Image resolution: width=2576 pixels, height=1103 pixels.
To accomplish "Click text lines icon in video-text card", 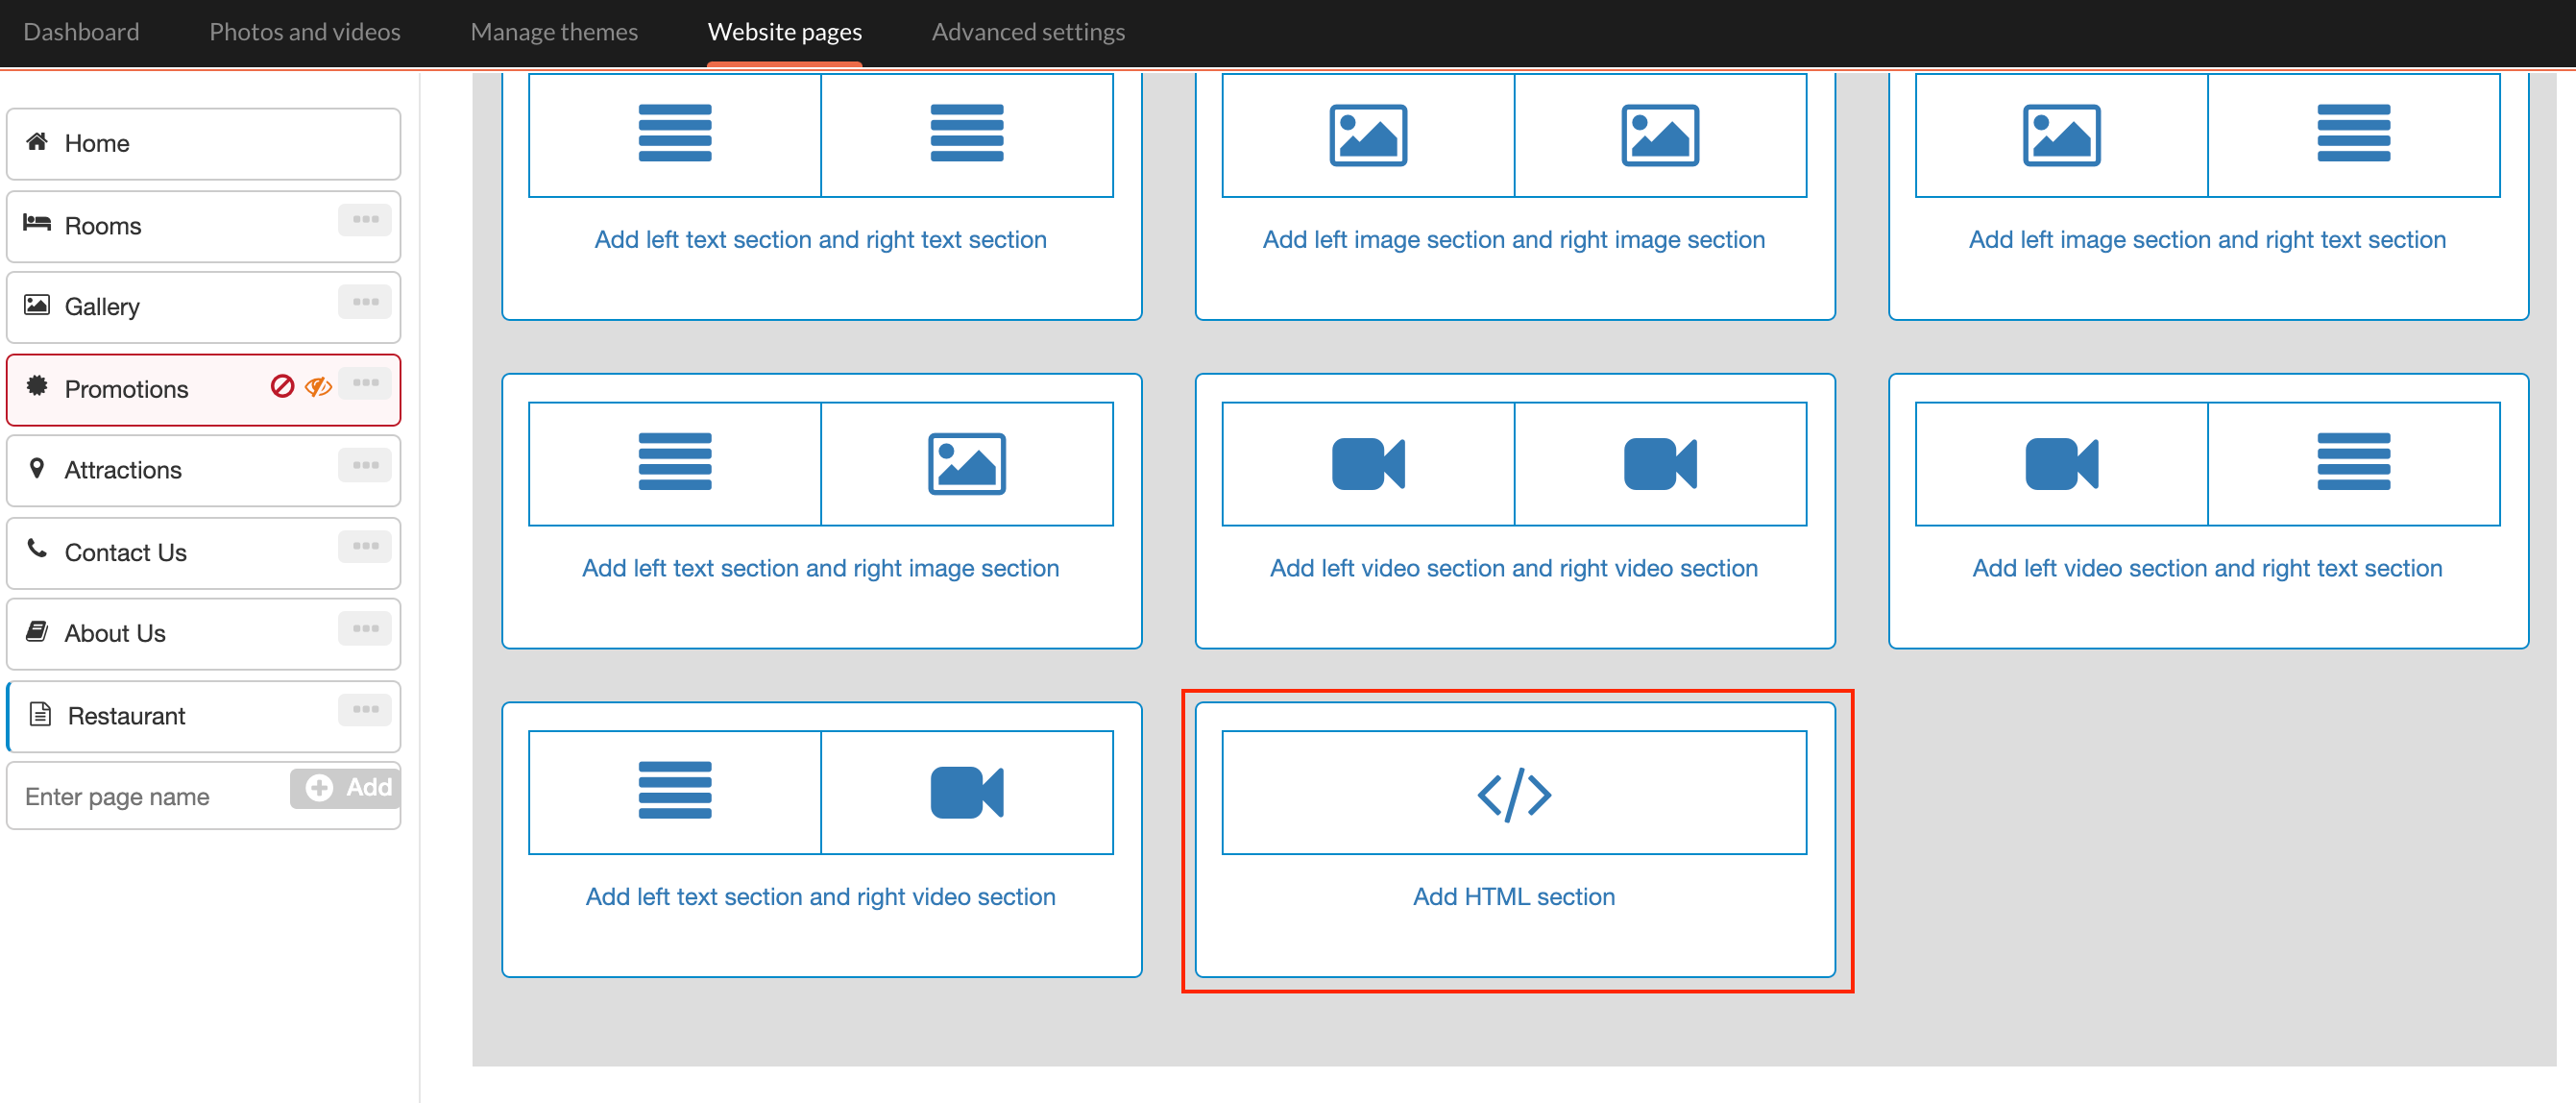I will 2354,461.
